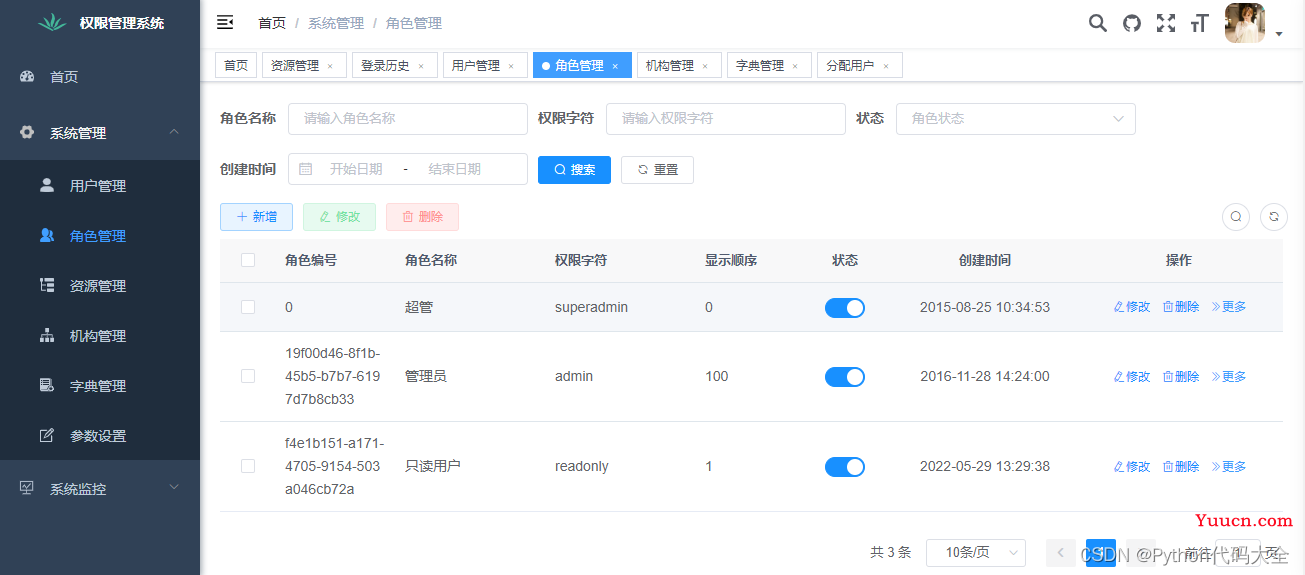Open 字典管理 in sidebar

pos(100,386)
